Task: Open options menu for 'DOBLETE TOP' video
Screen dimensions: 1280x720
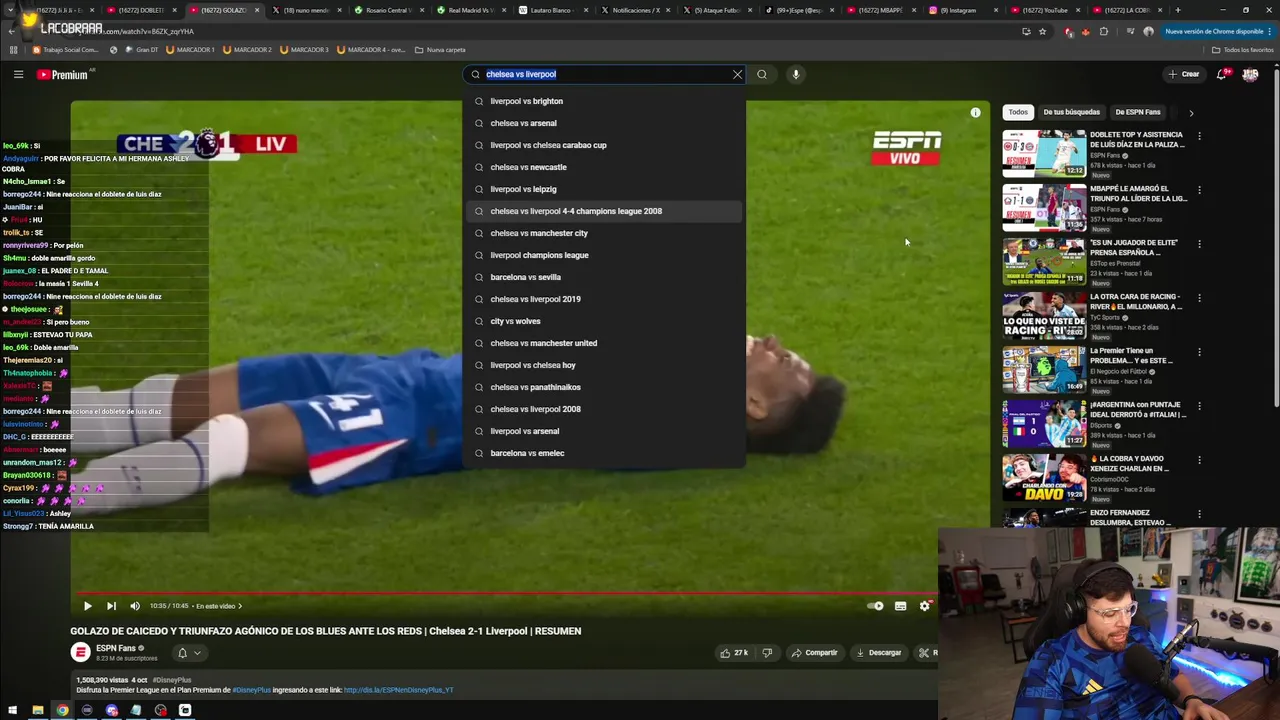Action: tap(1199, 136)
